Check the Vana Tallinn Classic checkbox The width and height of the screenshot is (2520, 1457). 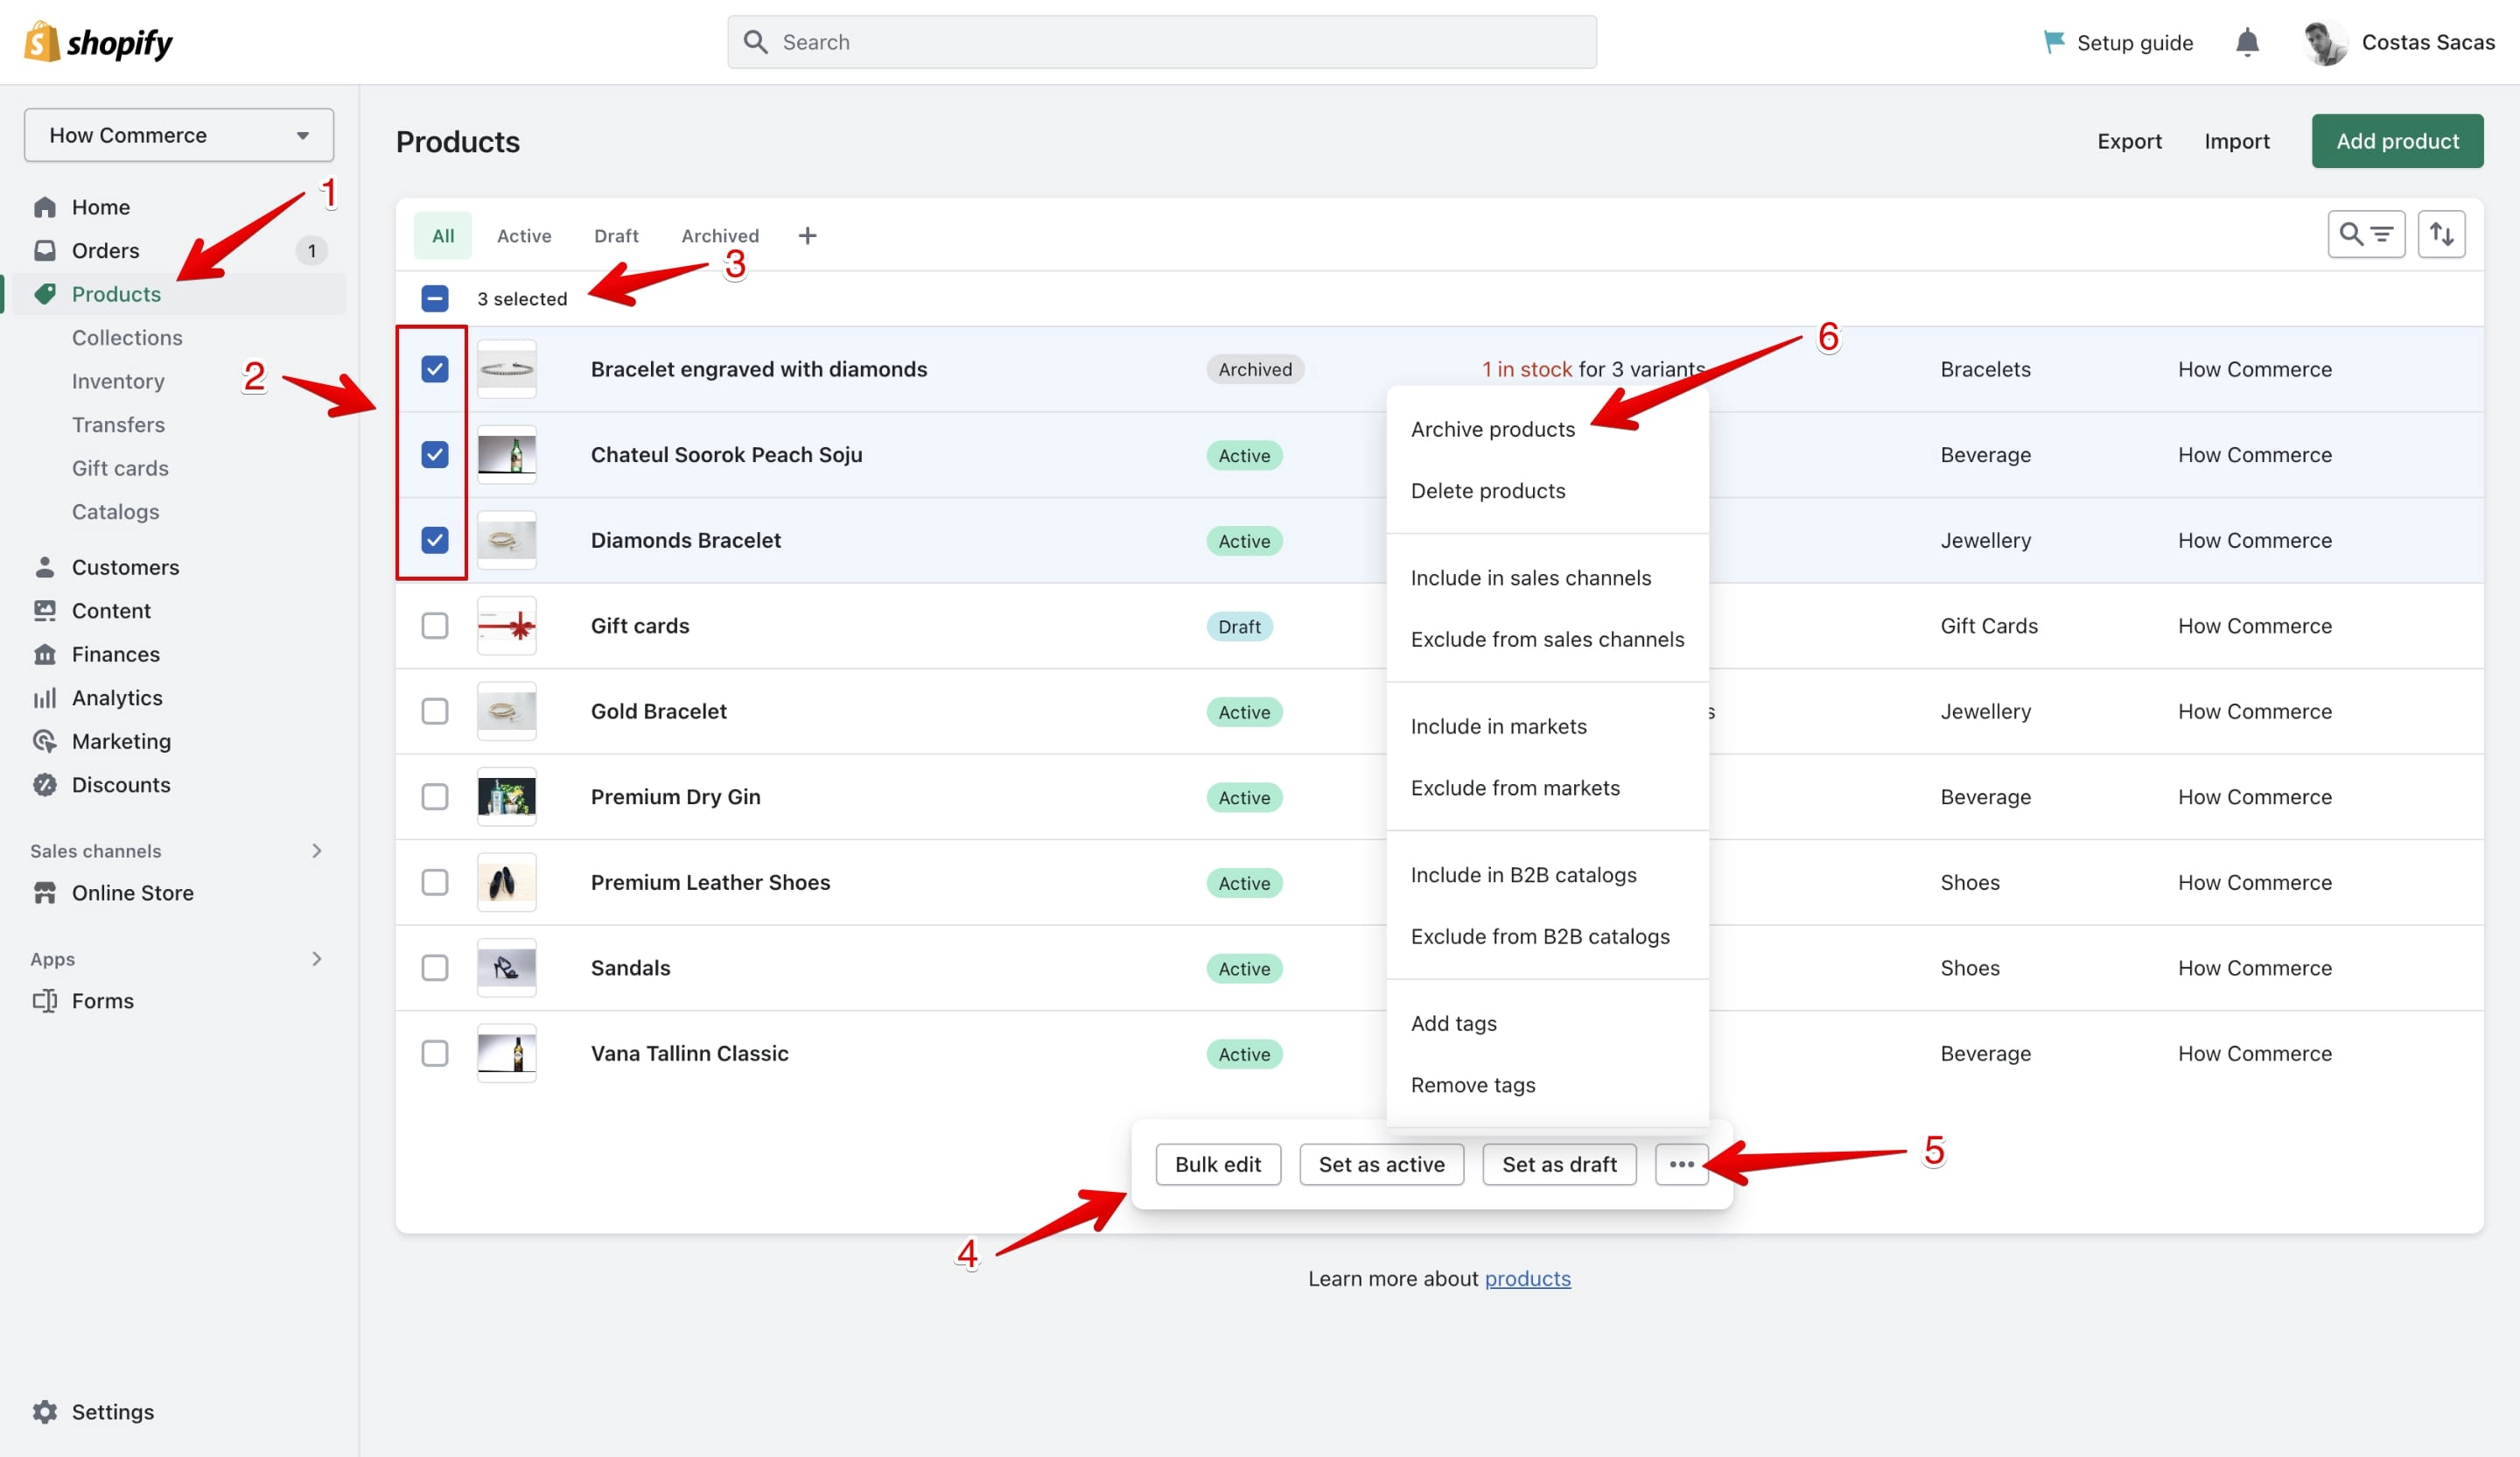(434, 1053)
